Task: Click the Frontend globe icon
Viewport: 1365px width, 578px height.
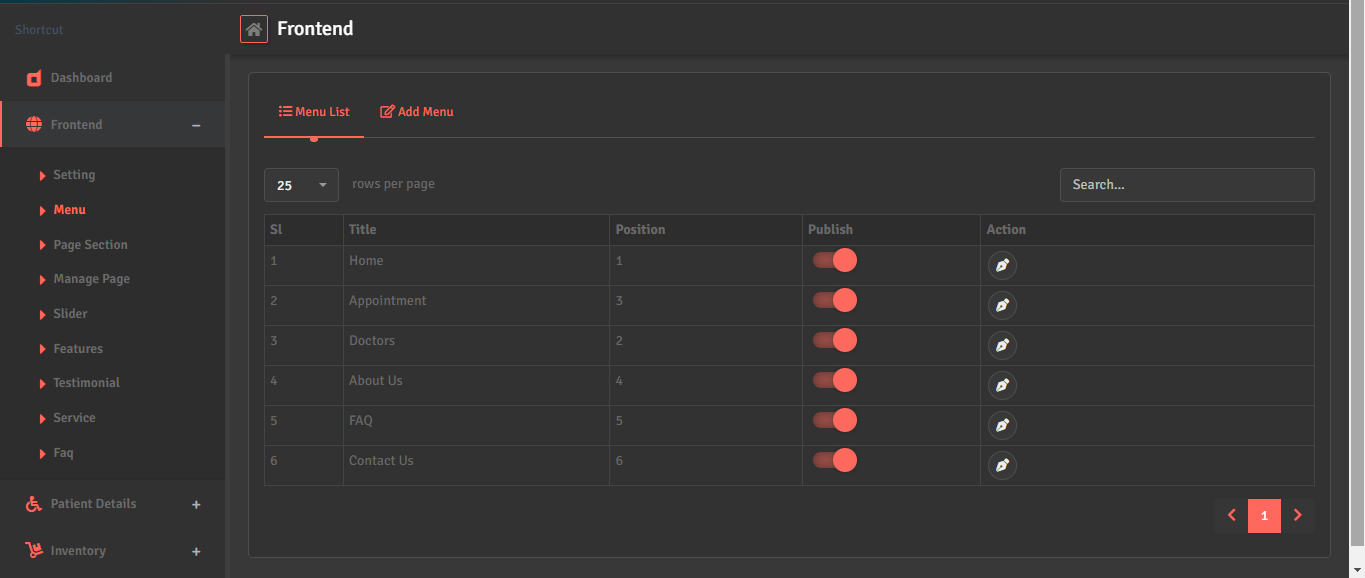Action: 33,124
